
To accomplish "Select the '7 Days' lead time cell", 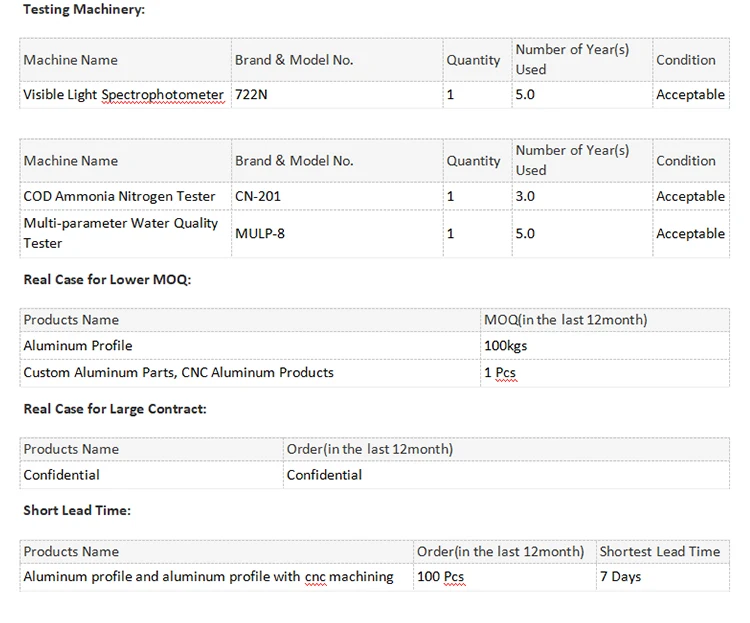I will point(620,577).
